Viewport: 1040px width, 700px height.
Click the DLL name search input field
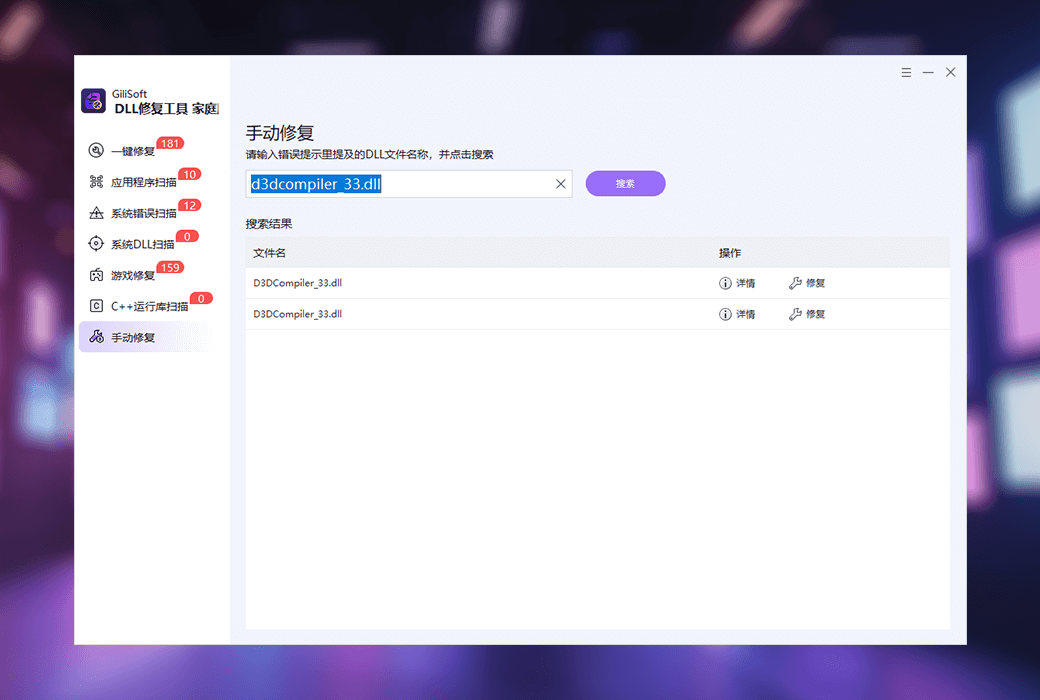409,184
